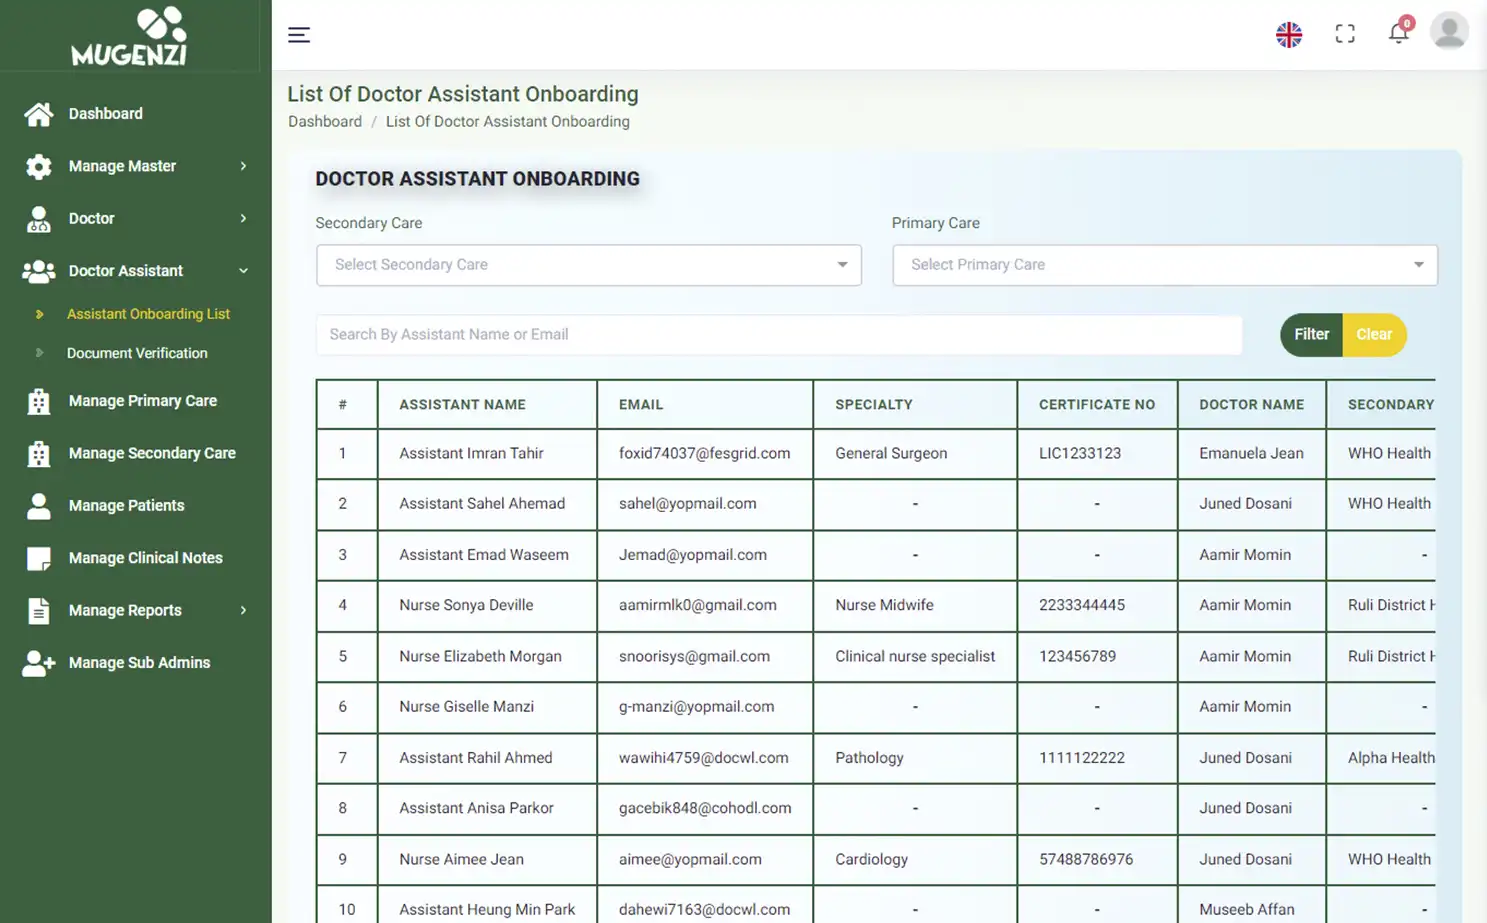Click the hamburger menu to collapse sidebar
1487x923 pixels.
point(298,34)
